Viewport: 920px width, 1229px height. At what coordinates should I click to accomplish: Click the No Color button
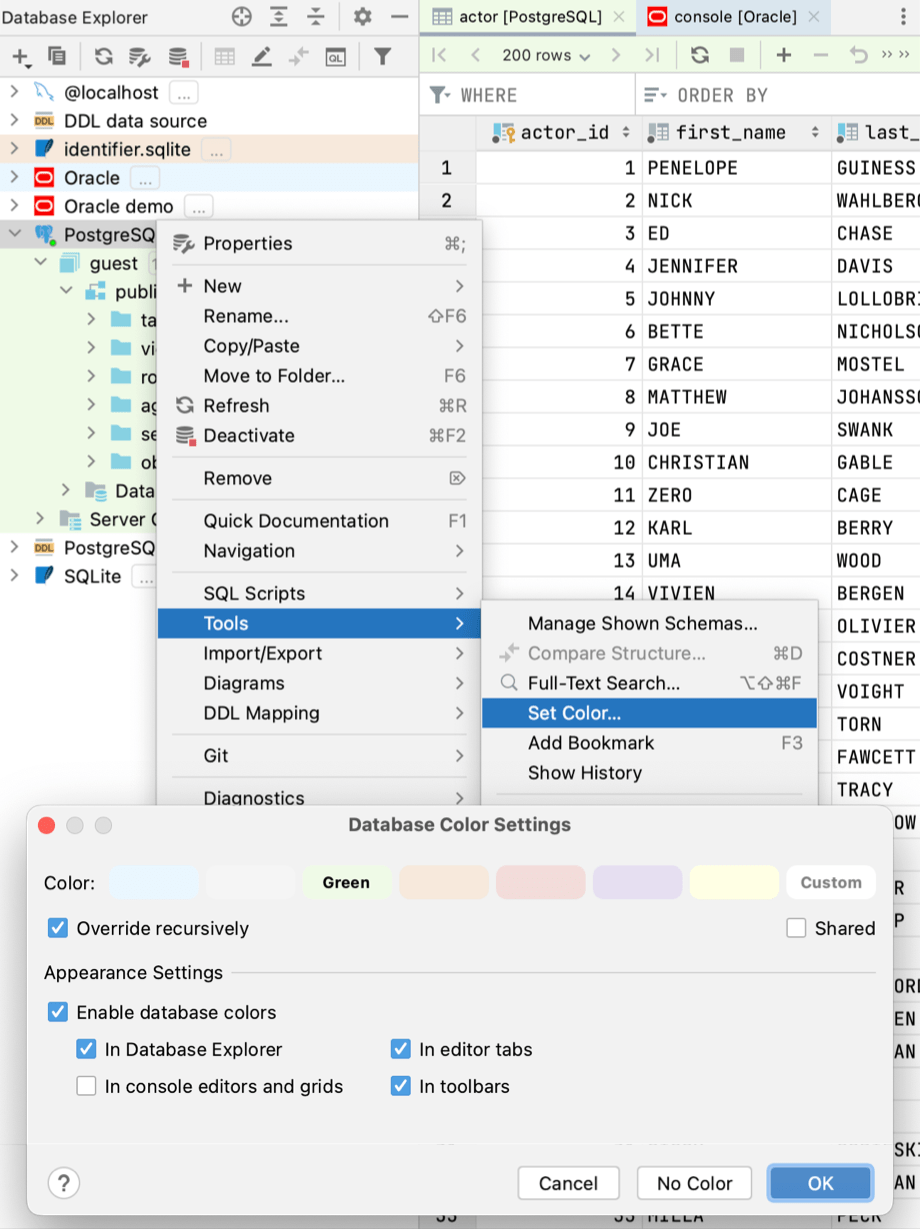pos(694,1183)
